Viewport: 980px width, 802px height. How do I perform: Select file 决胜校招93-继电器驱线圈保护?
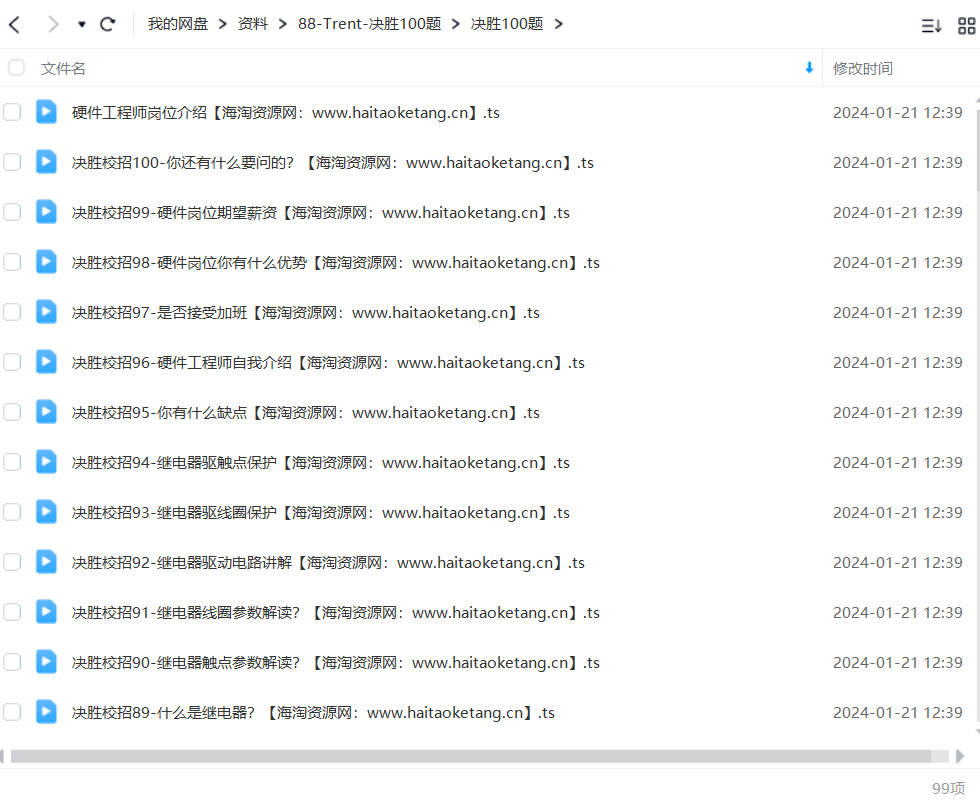pyautogui.click(x=321, y=513)
